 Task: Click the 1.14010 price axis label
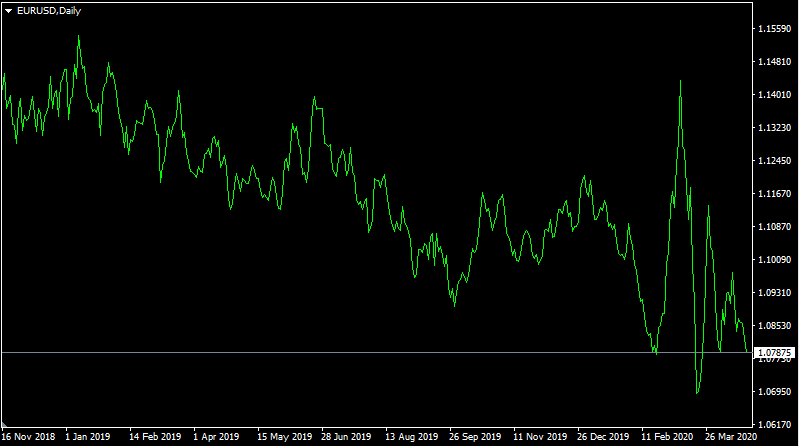[774, 94]
